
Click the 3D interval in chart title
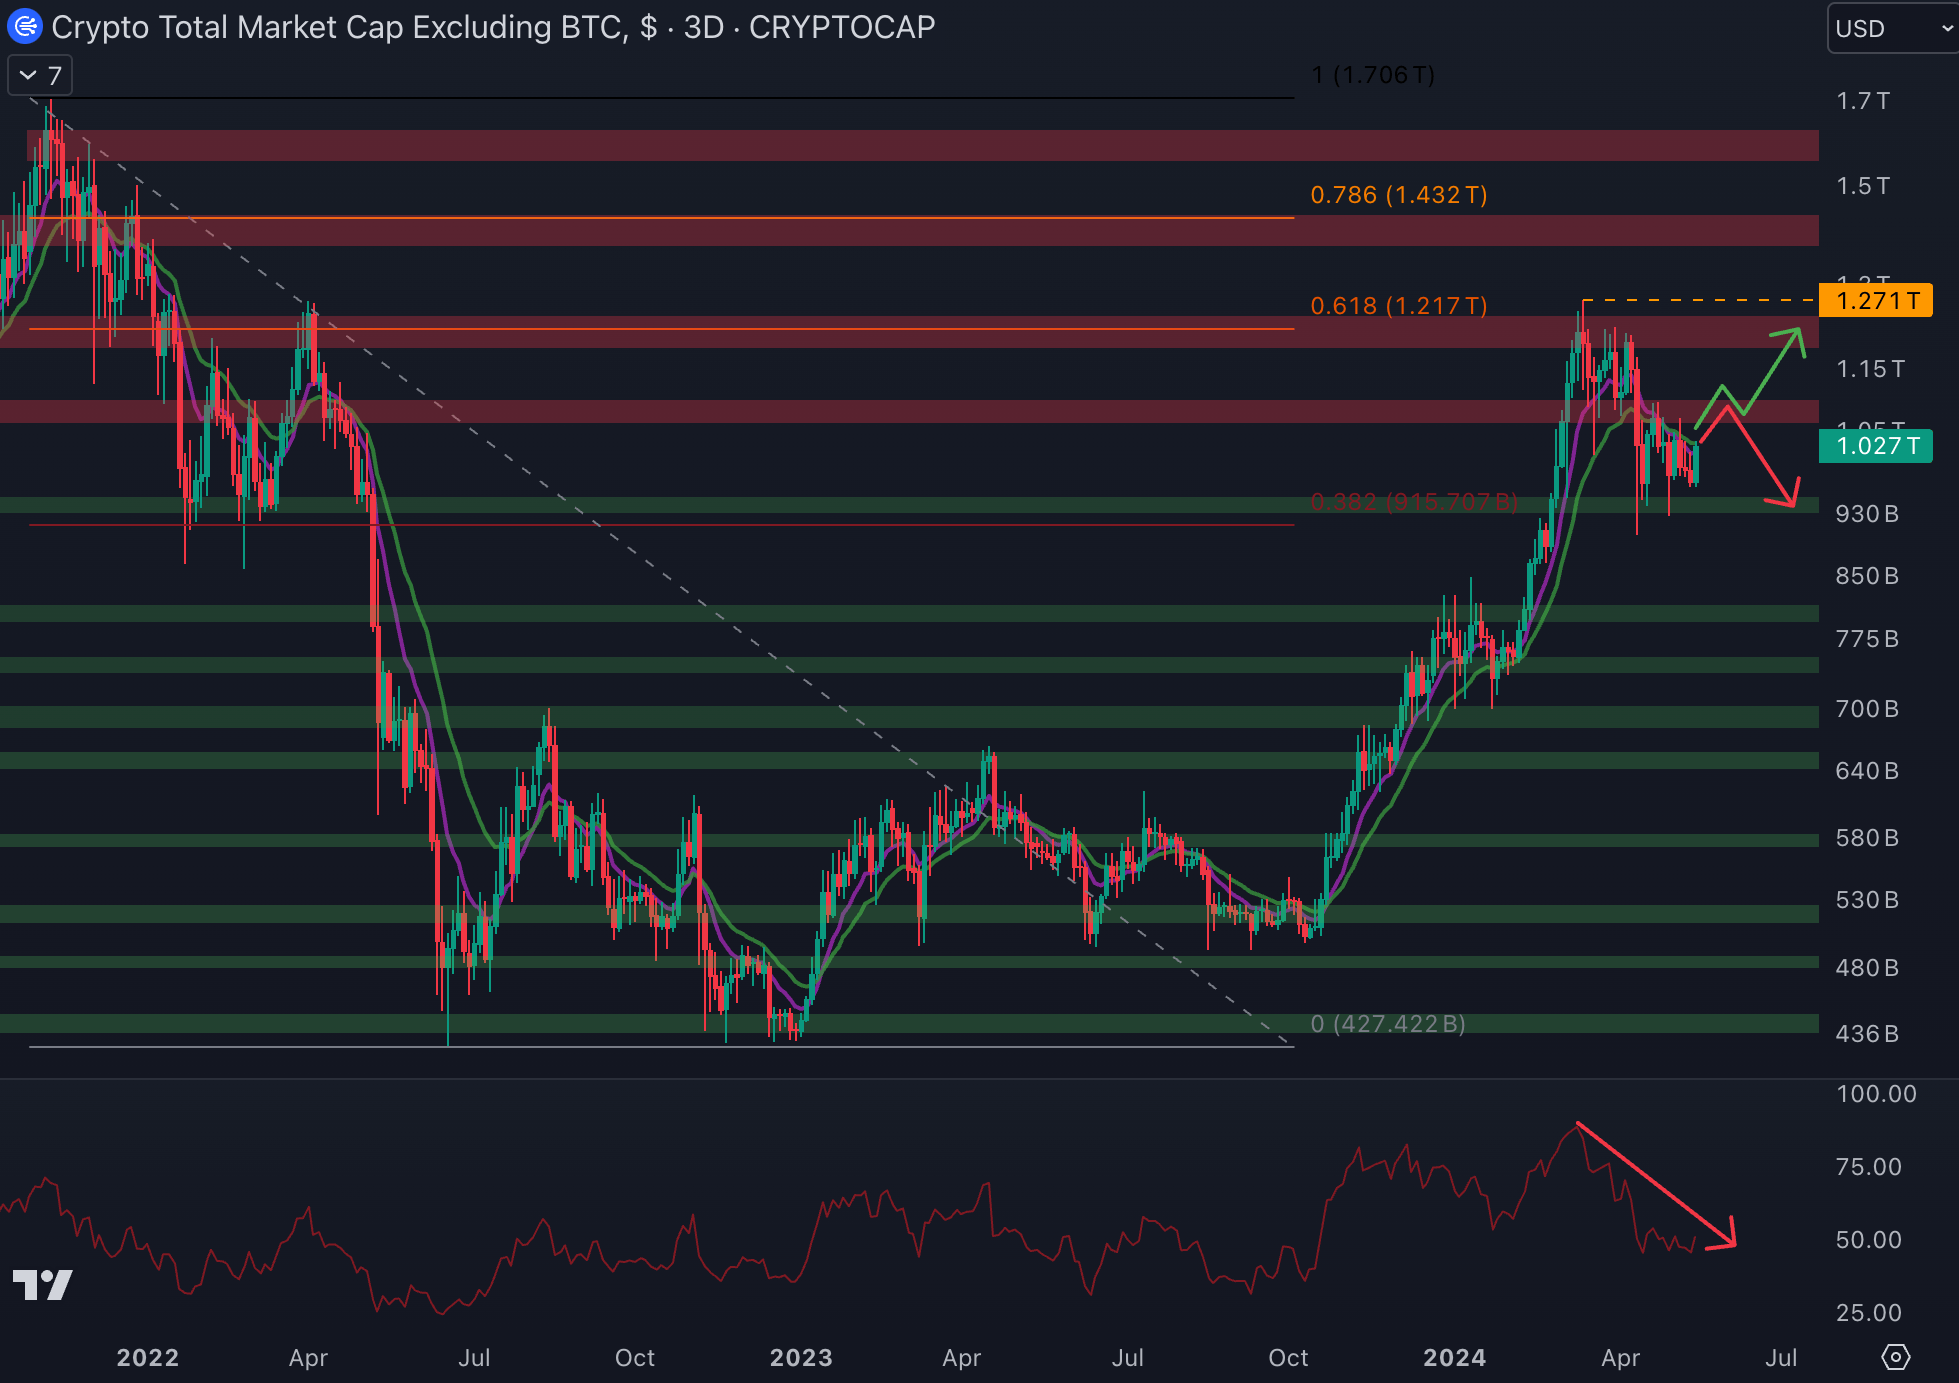[x=703, y=27]
